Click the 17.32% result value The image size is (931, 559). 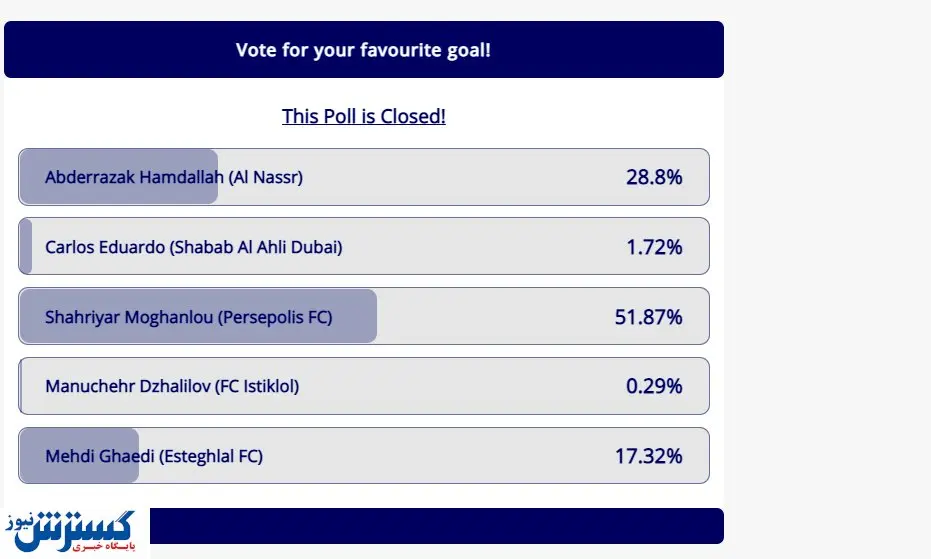tap(648, 456)
